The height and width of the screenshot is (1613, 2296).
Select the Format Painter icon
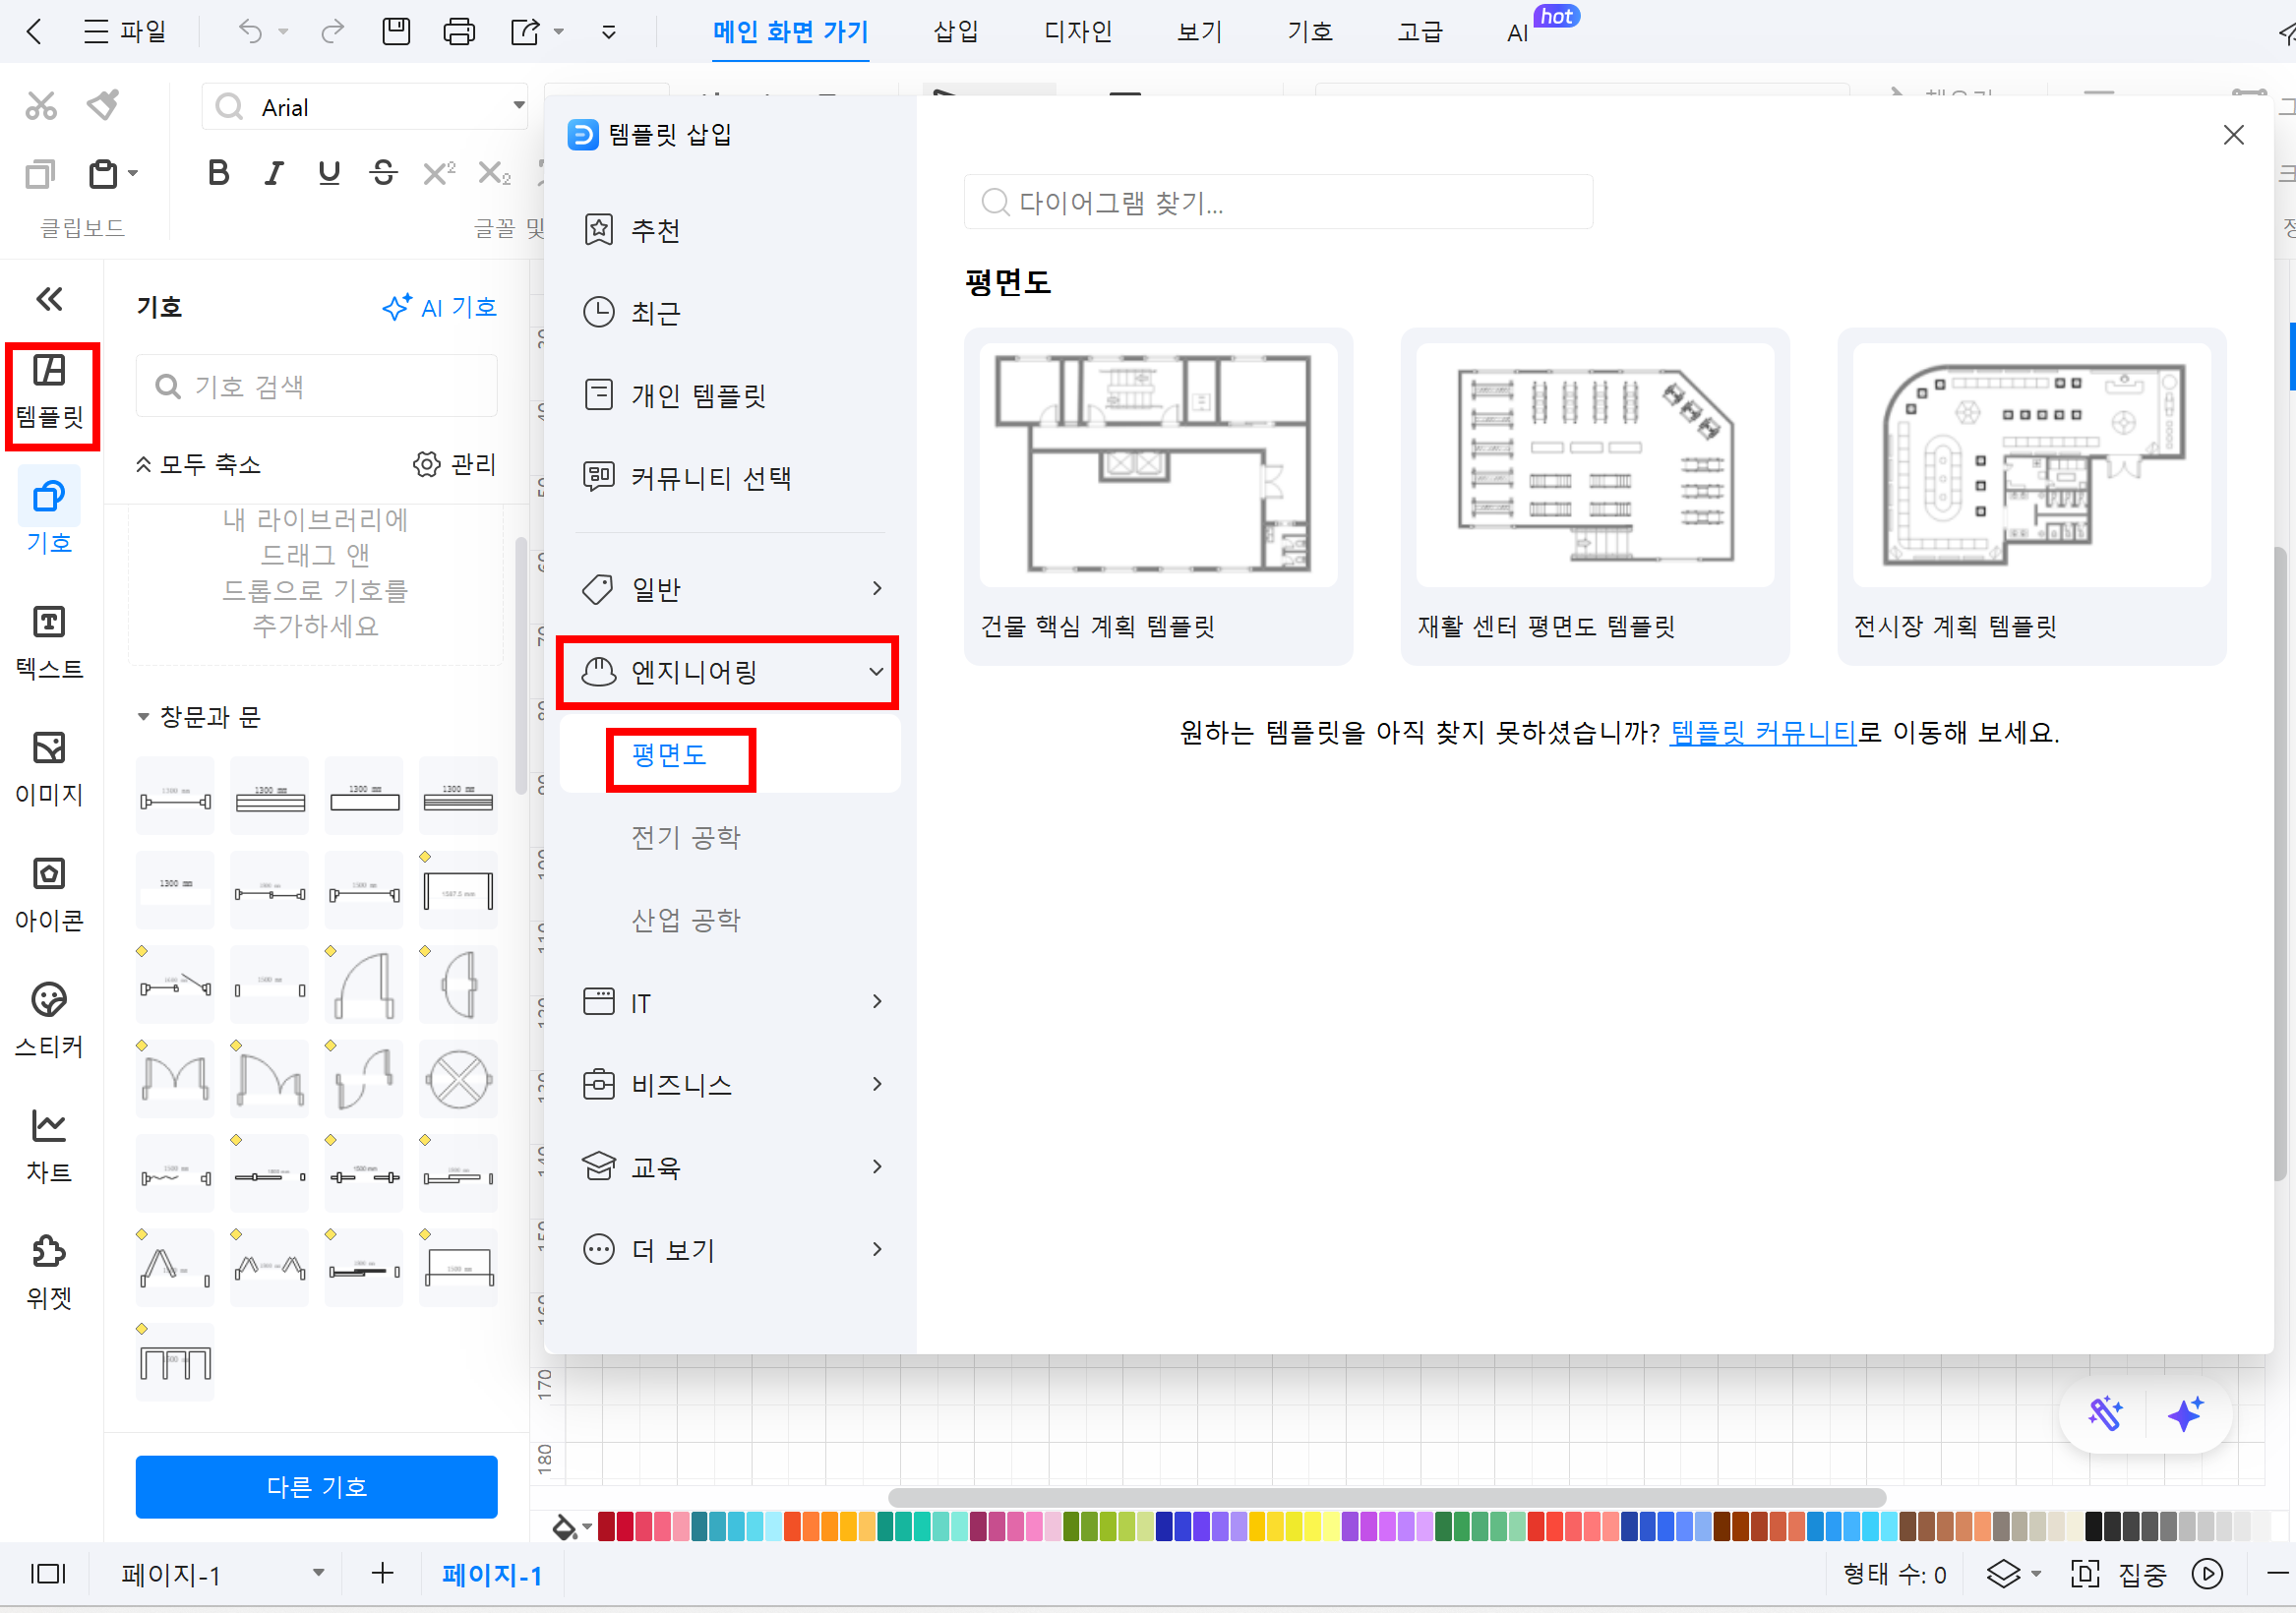103,105
